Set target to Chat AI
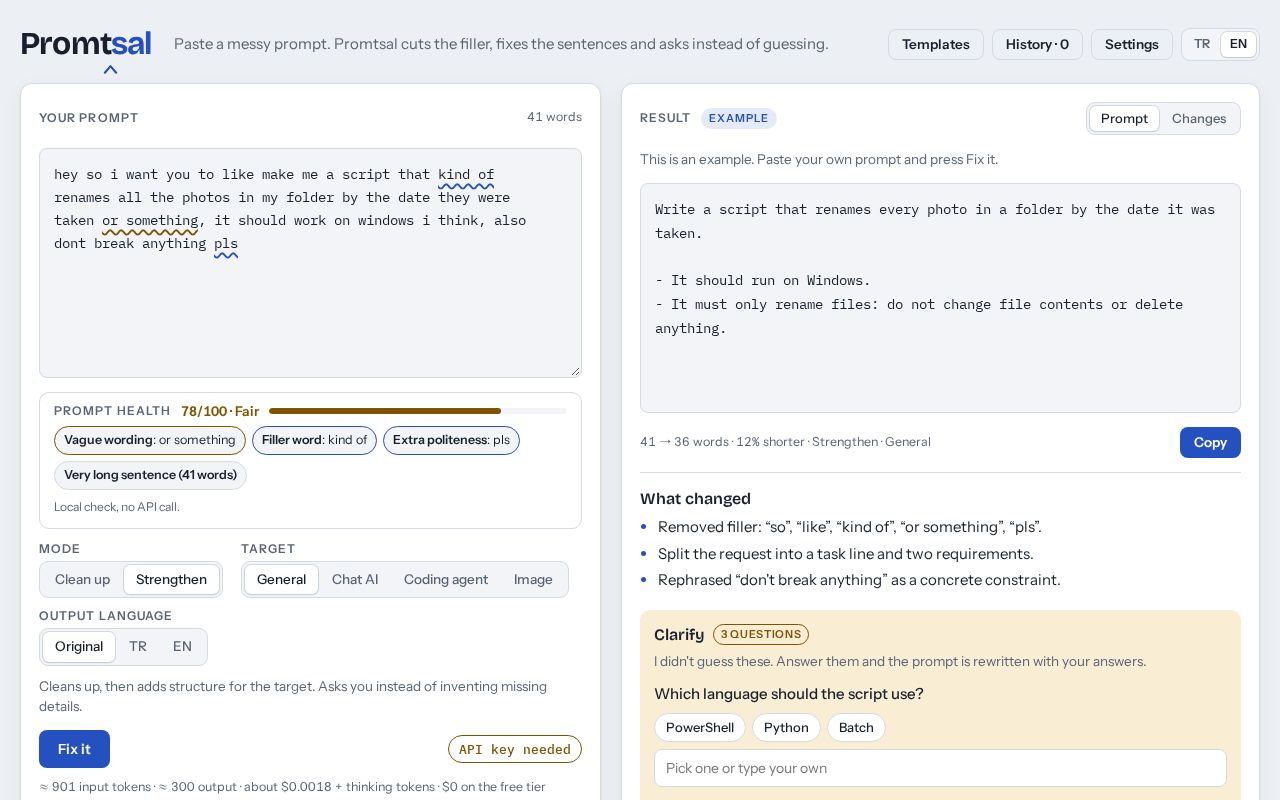 tap(355, 579)
